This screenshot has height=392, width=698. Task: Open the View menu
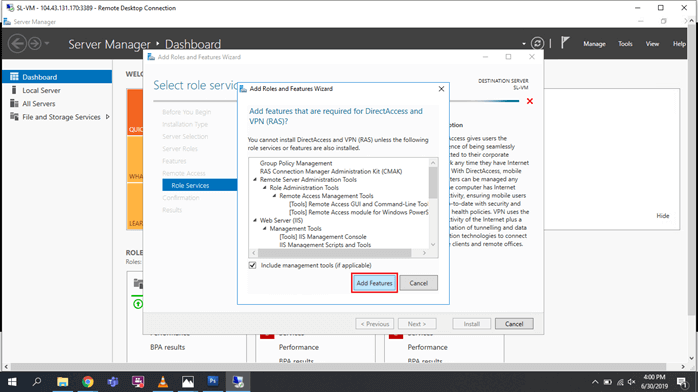click(652, 44)
